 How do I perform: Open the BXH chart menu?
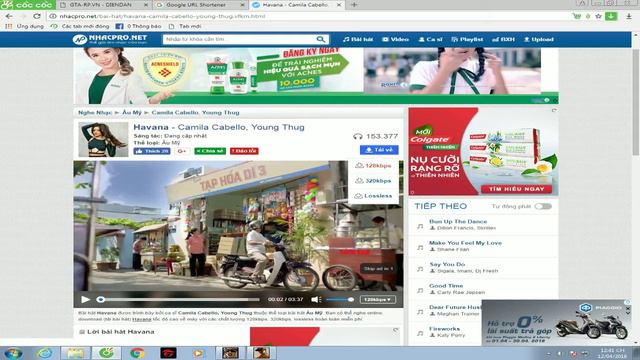(503, 39)
